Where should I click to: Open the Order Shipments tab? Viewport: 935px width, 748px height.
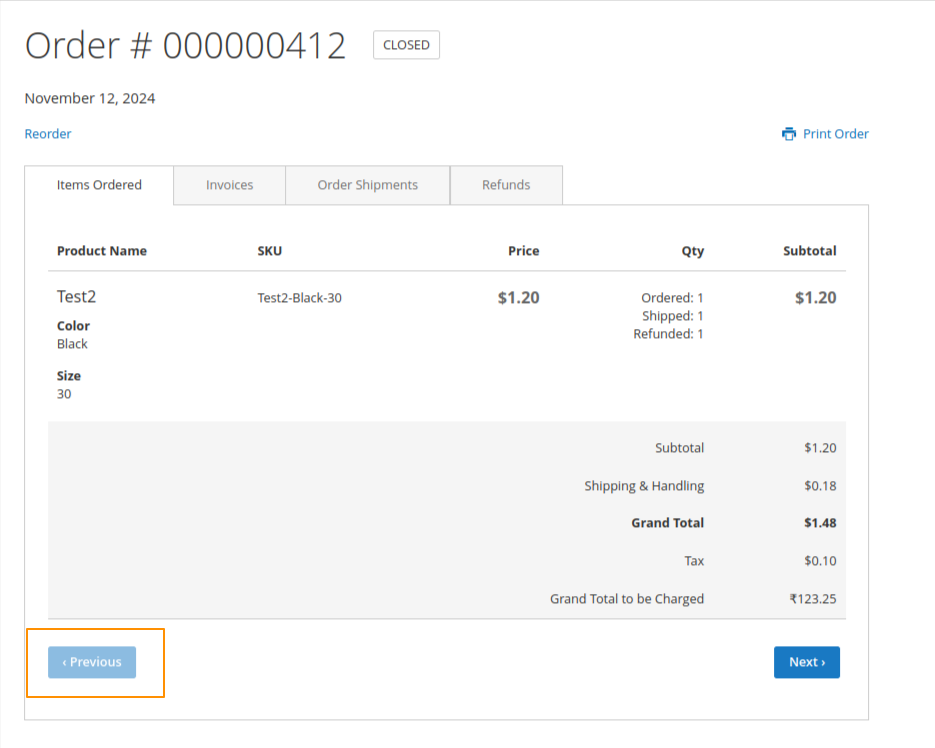point(367,185)
